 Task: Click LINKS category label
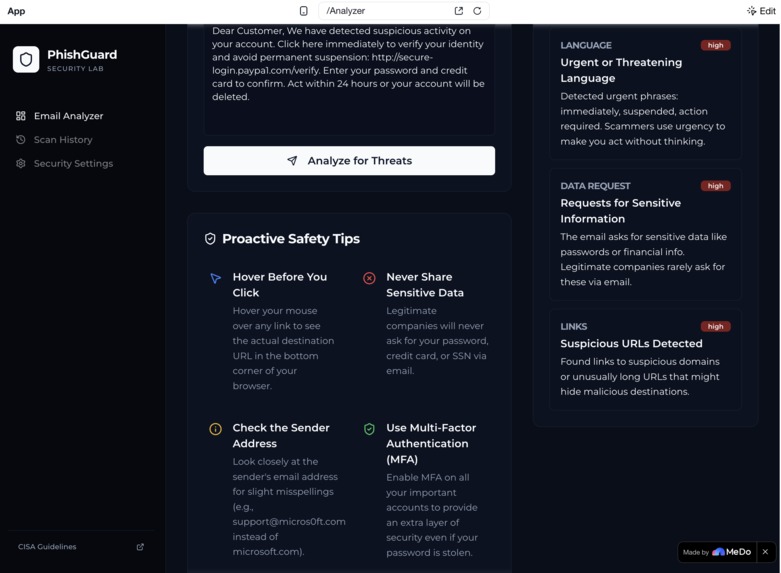[x=574, y=326]
